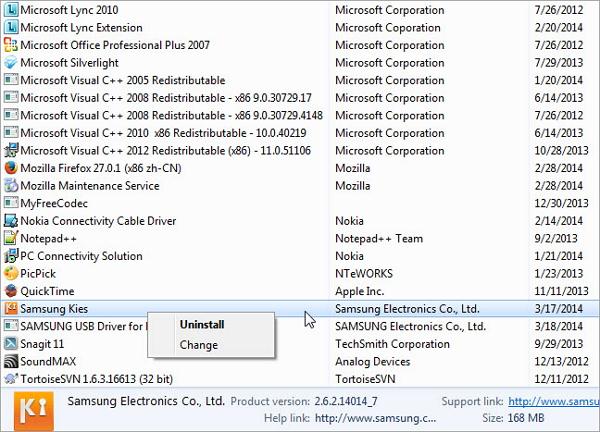Viewport: 600px width, 432px height.
Task: Select TortoiseSVN 1.6.3.16613 (32 bit) entry
Action: pos(96,379)
